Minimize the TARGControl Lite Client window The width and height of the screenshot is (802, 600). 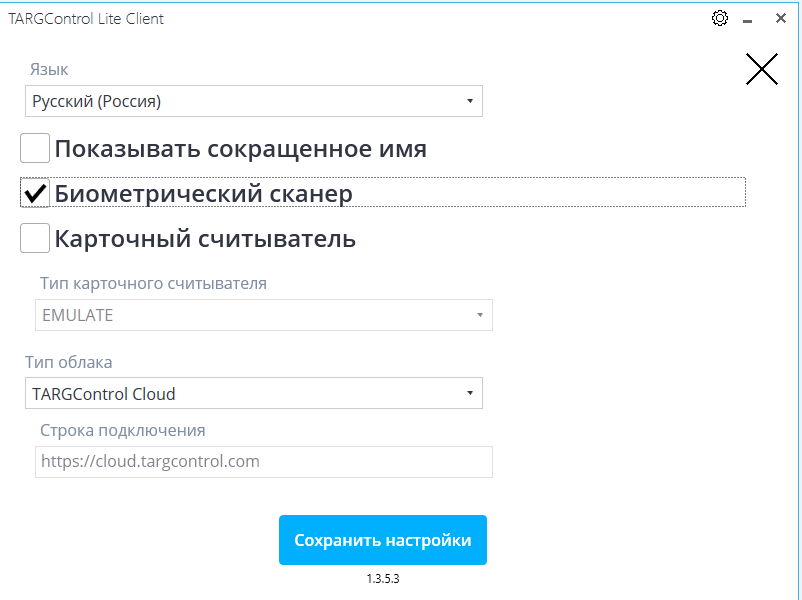click(747, 19)
